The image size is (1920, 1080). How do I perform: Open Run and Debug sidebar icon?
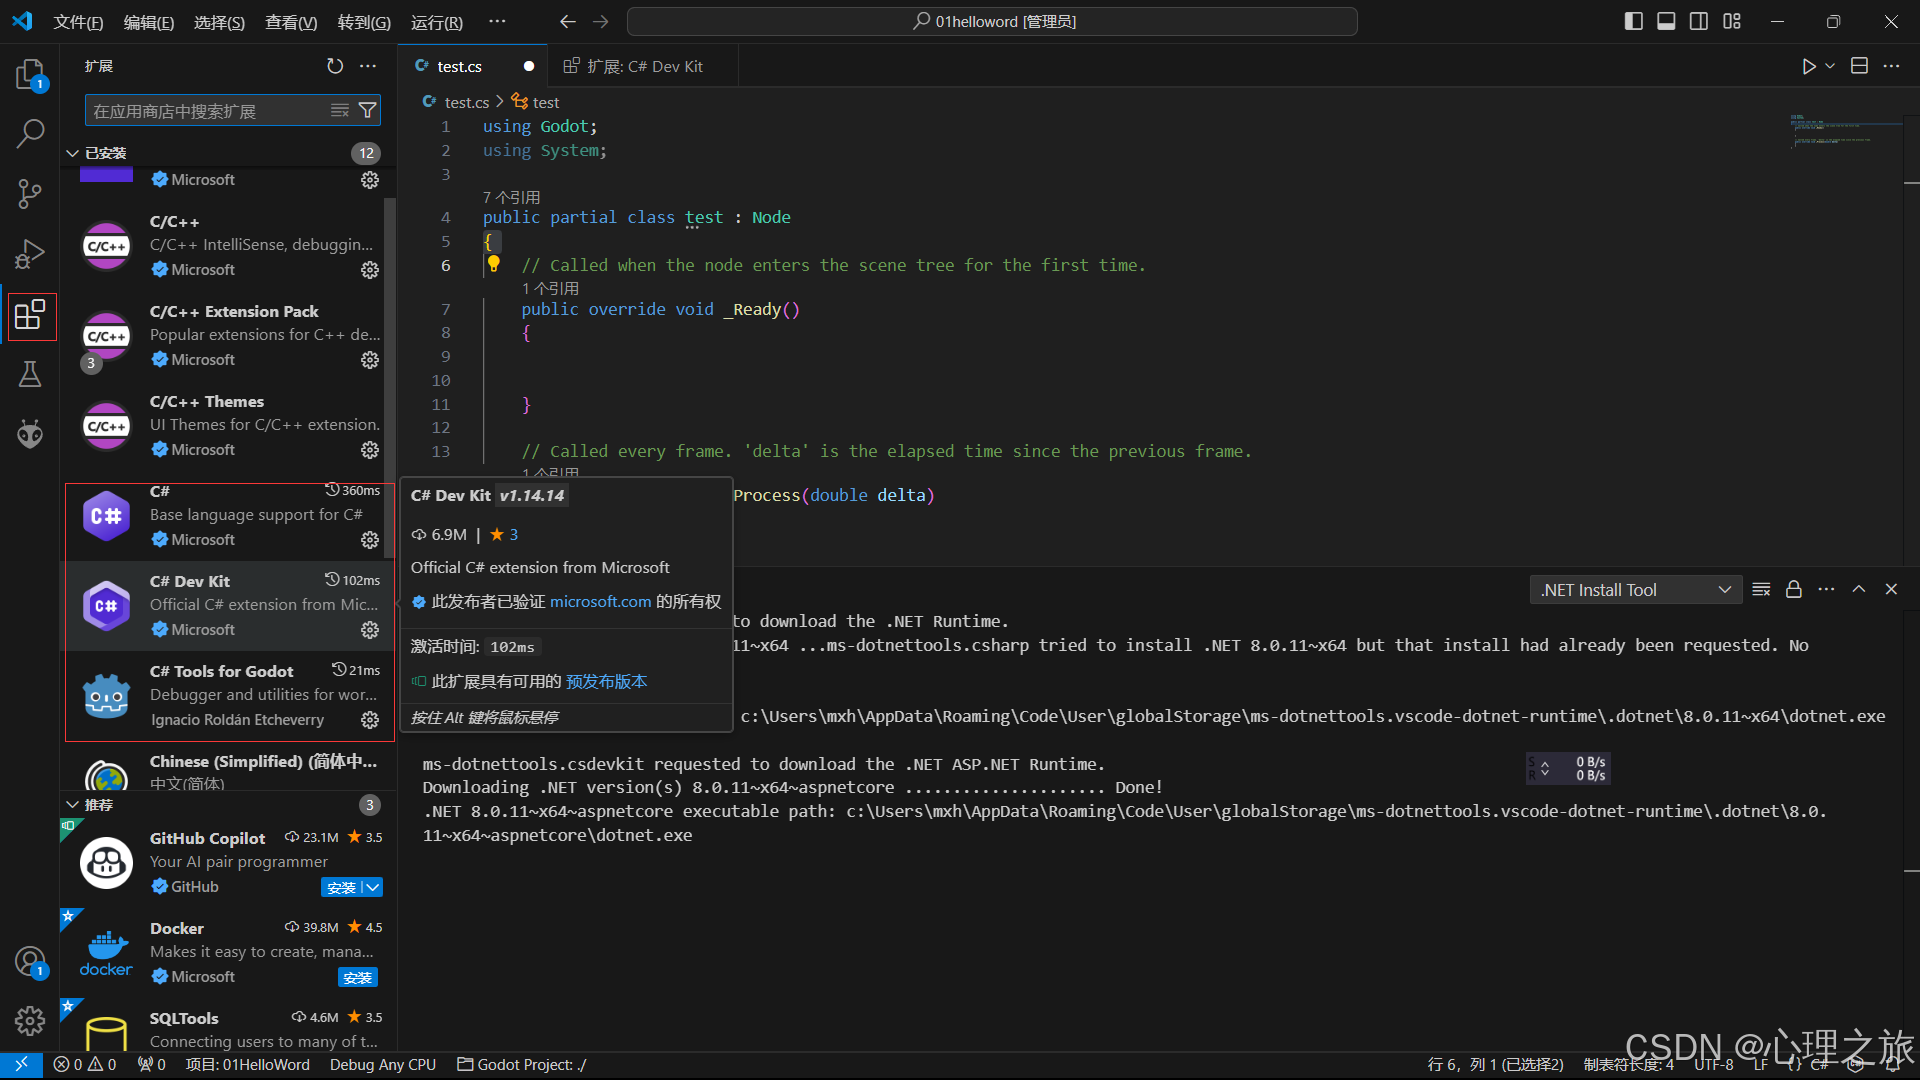[31, 253]
